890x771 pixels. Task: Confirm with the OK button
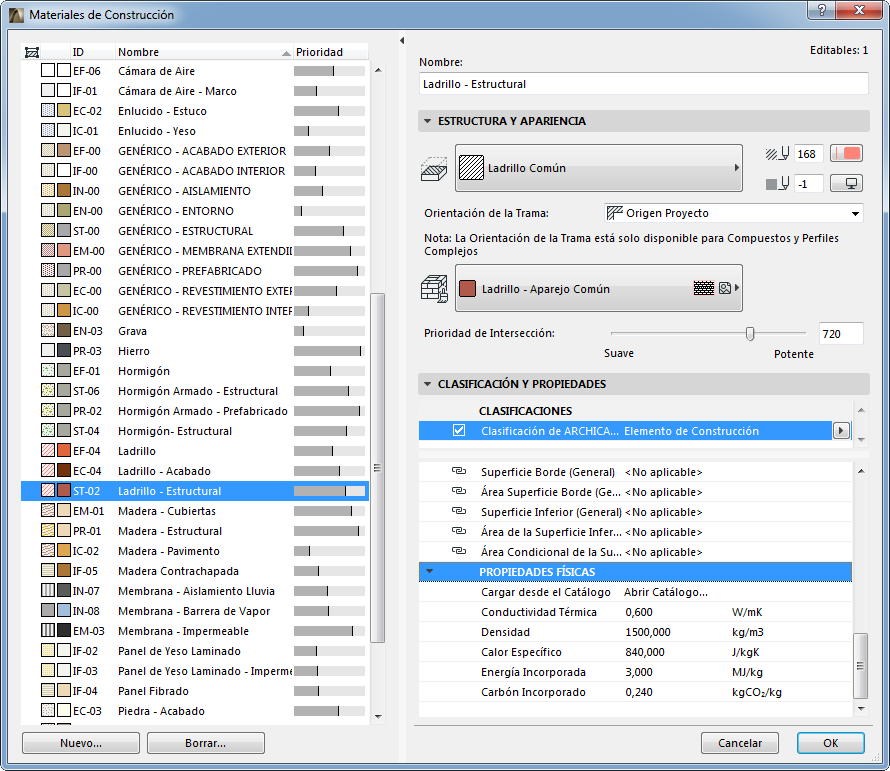click(830, 743)
